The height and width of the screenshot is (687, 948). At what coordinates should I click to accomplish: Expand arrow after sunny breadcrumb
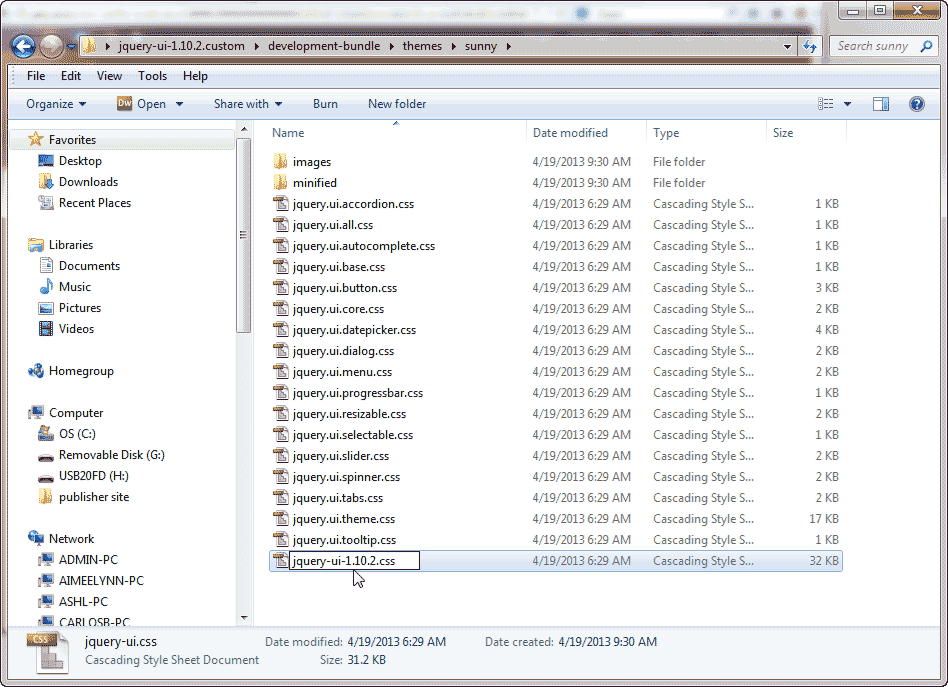pyautogui.click(x=508, y=46)
